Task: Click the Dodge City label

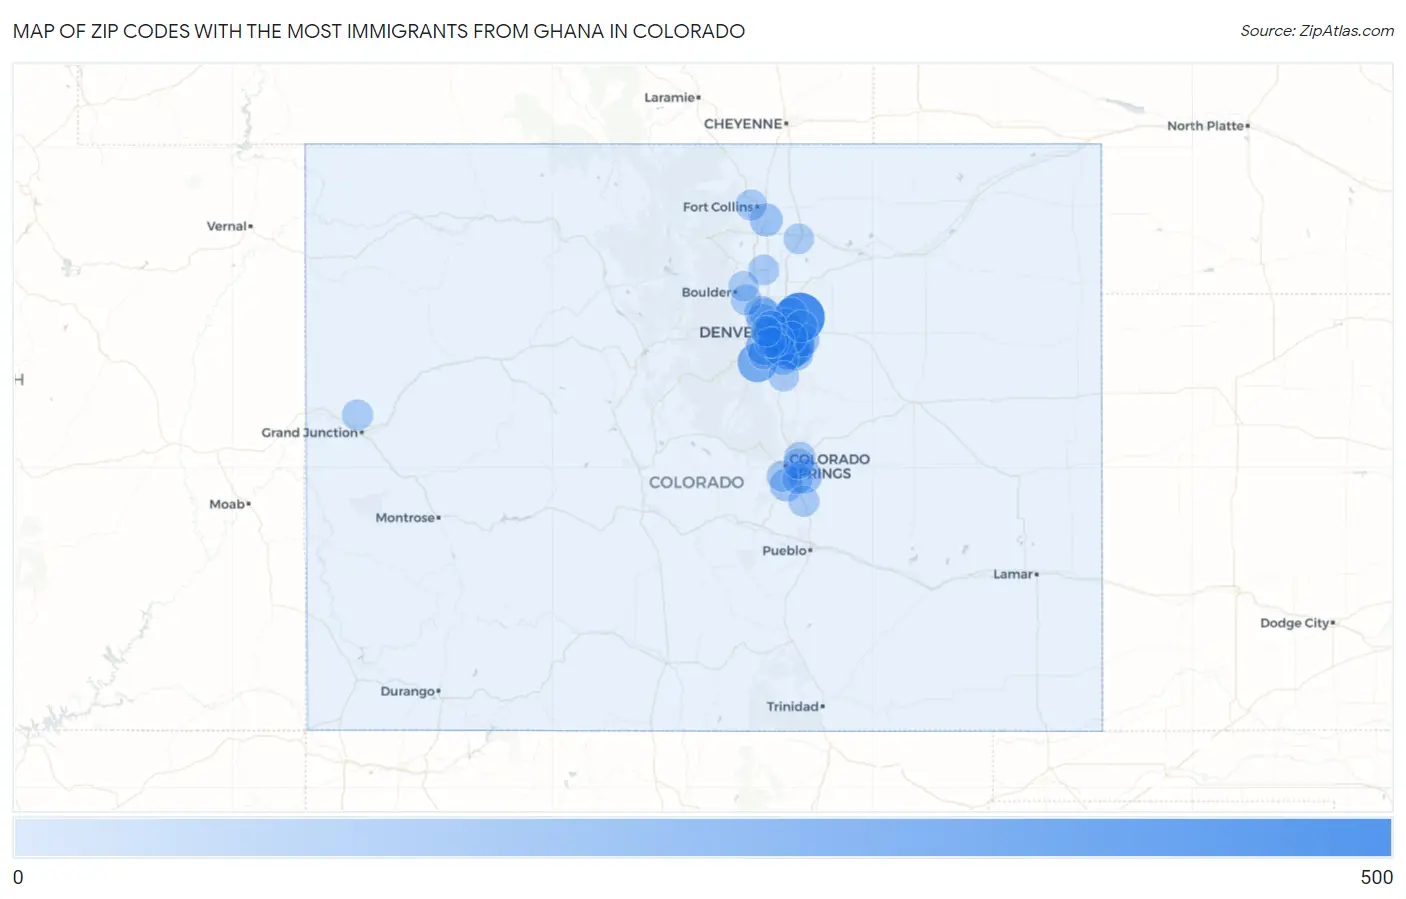Action: (1297, 623)
